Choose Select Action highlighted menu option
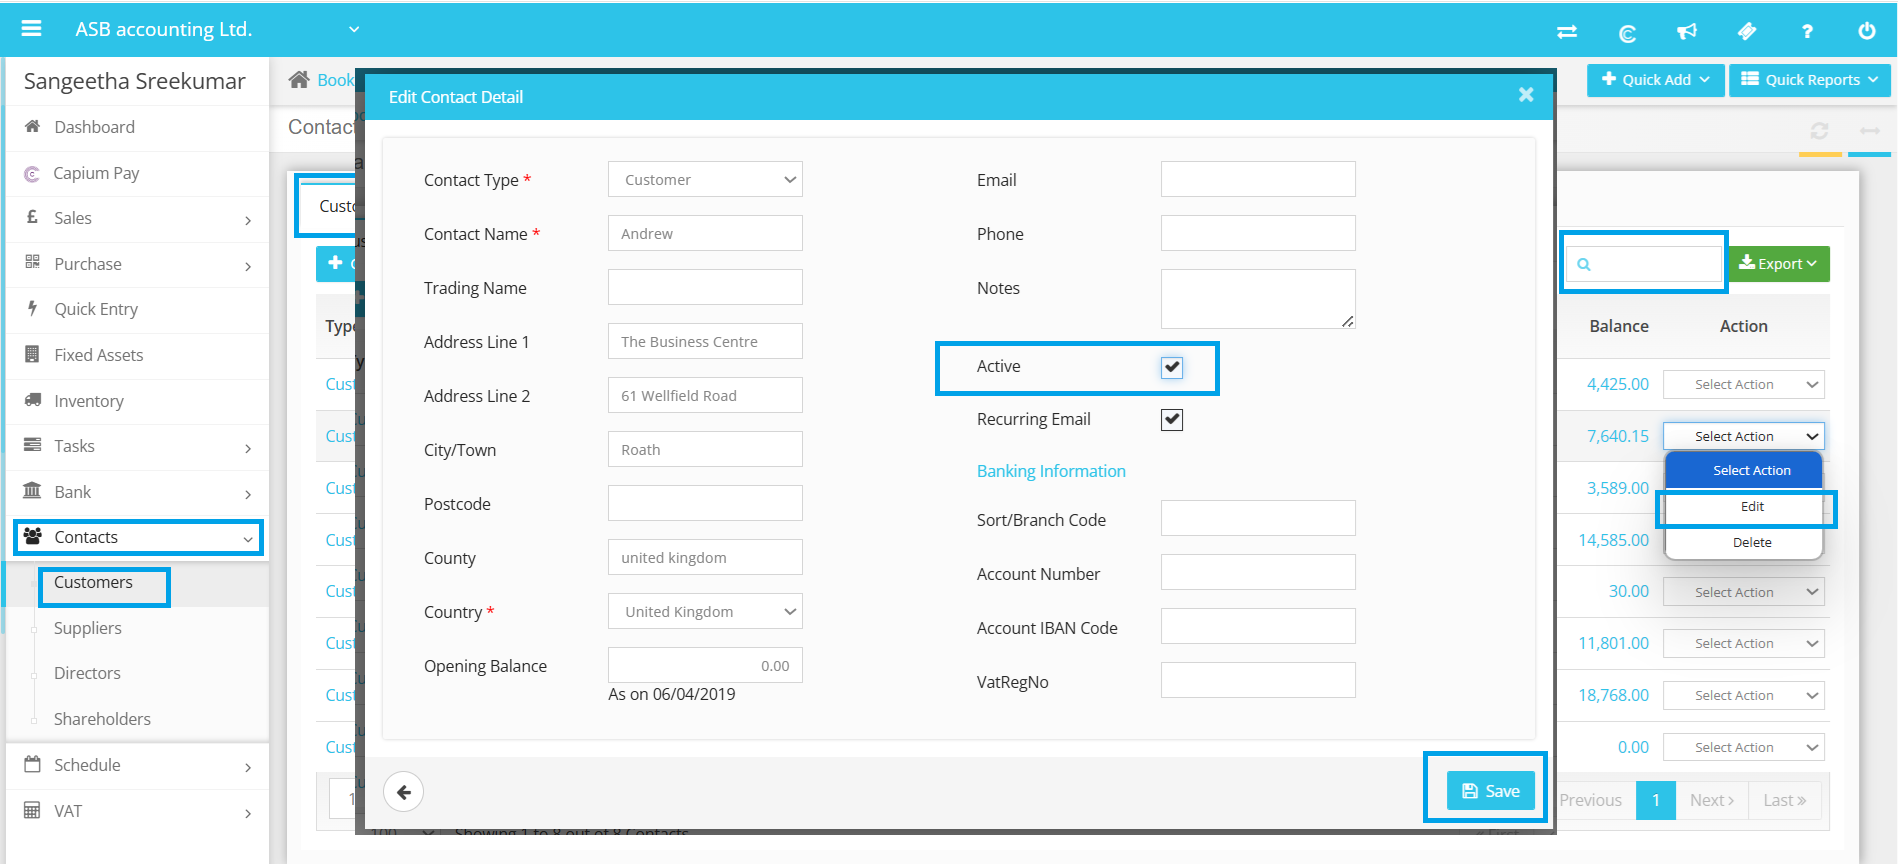This screenshot has height=864, width=1898. click(1744, 470)
